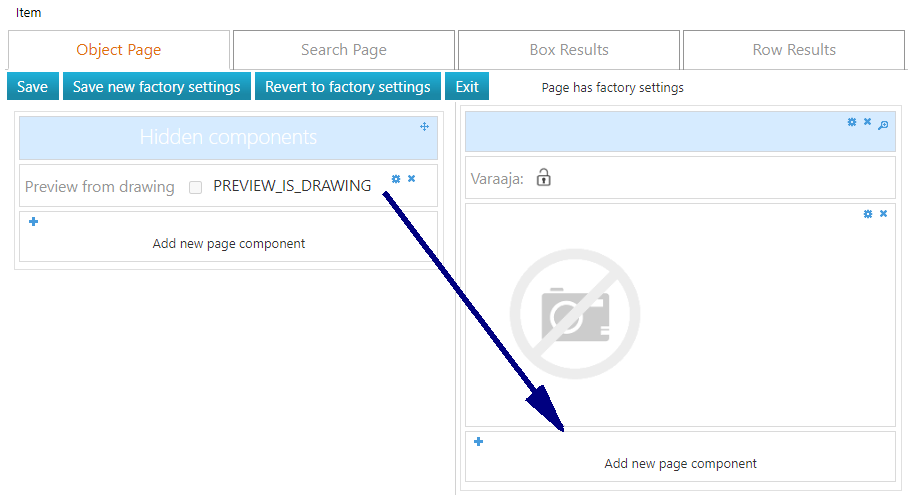
Task: Click the X icon in right blue header
Action: pos(867,122)
